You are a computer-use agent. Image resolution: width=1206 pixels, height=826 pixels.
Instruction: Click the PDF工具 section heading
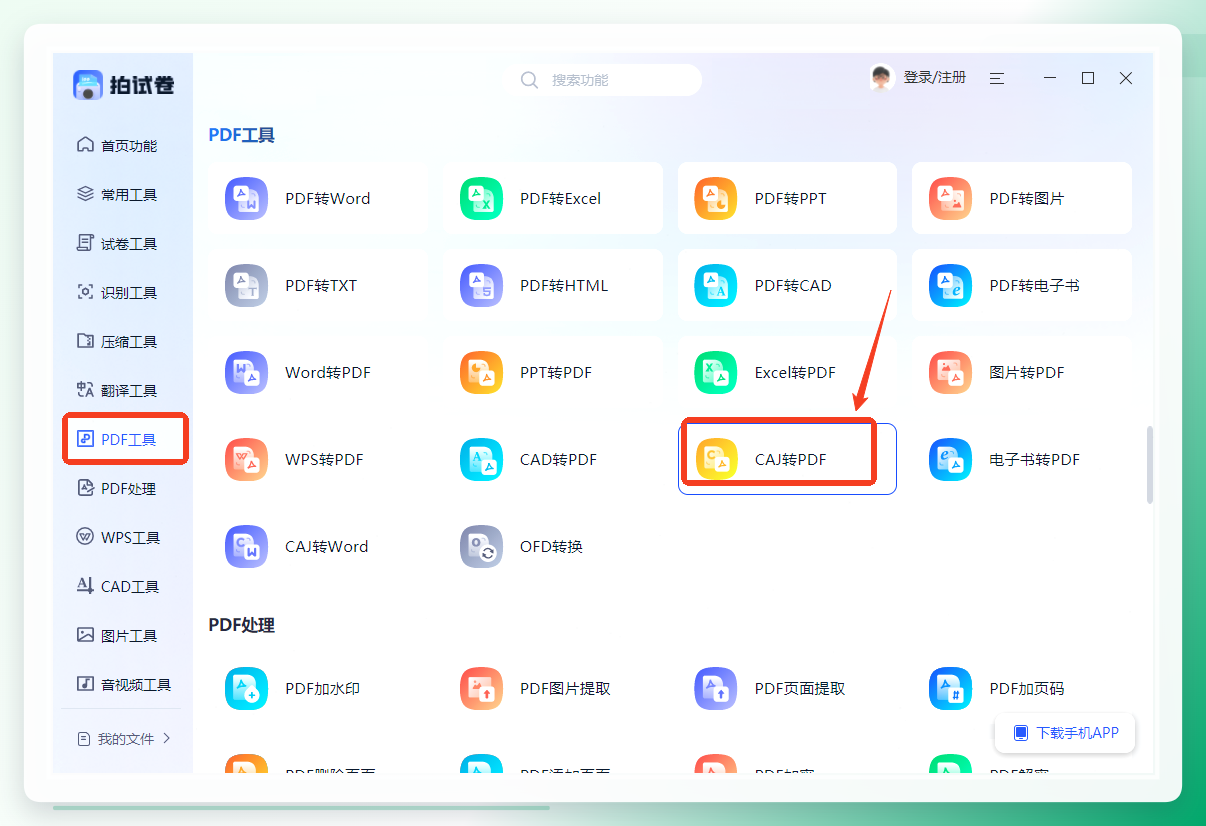pos(241,135)
